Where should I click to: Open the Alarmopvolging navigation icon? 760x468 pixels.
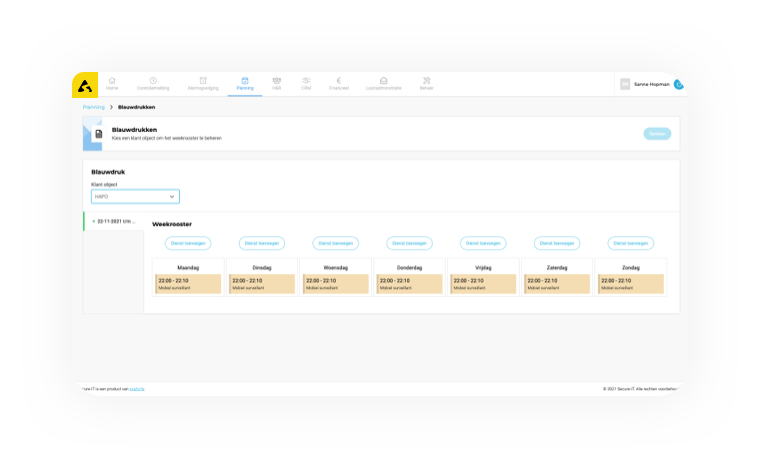(x=203, y=80)
